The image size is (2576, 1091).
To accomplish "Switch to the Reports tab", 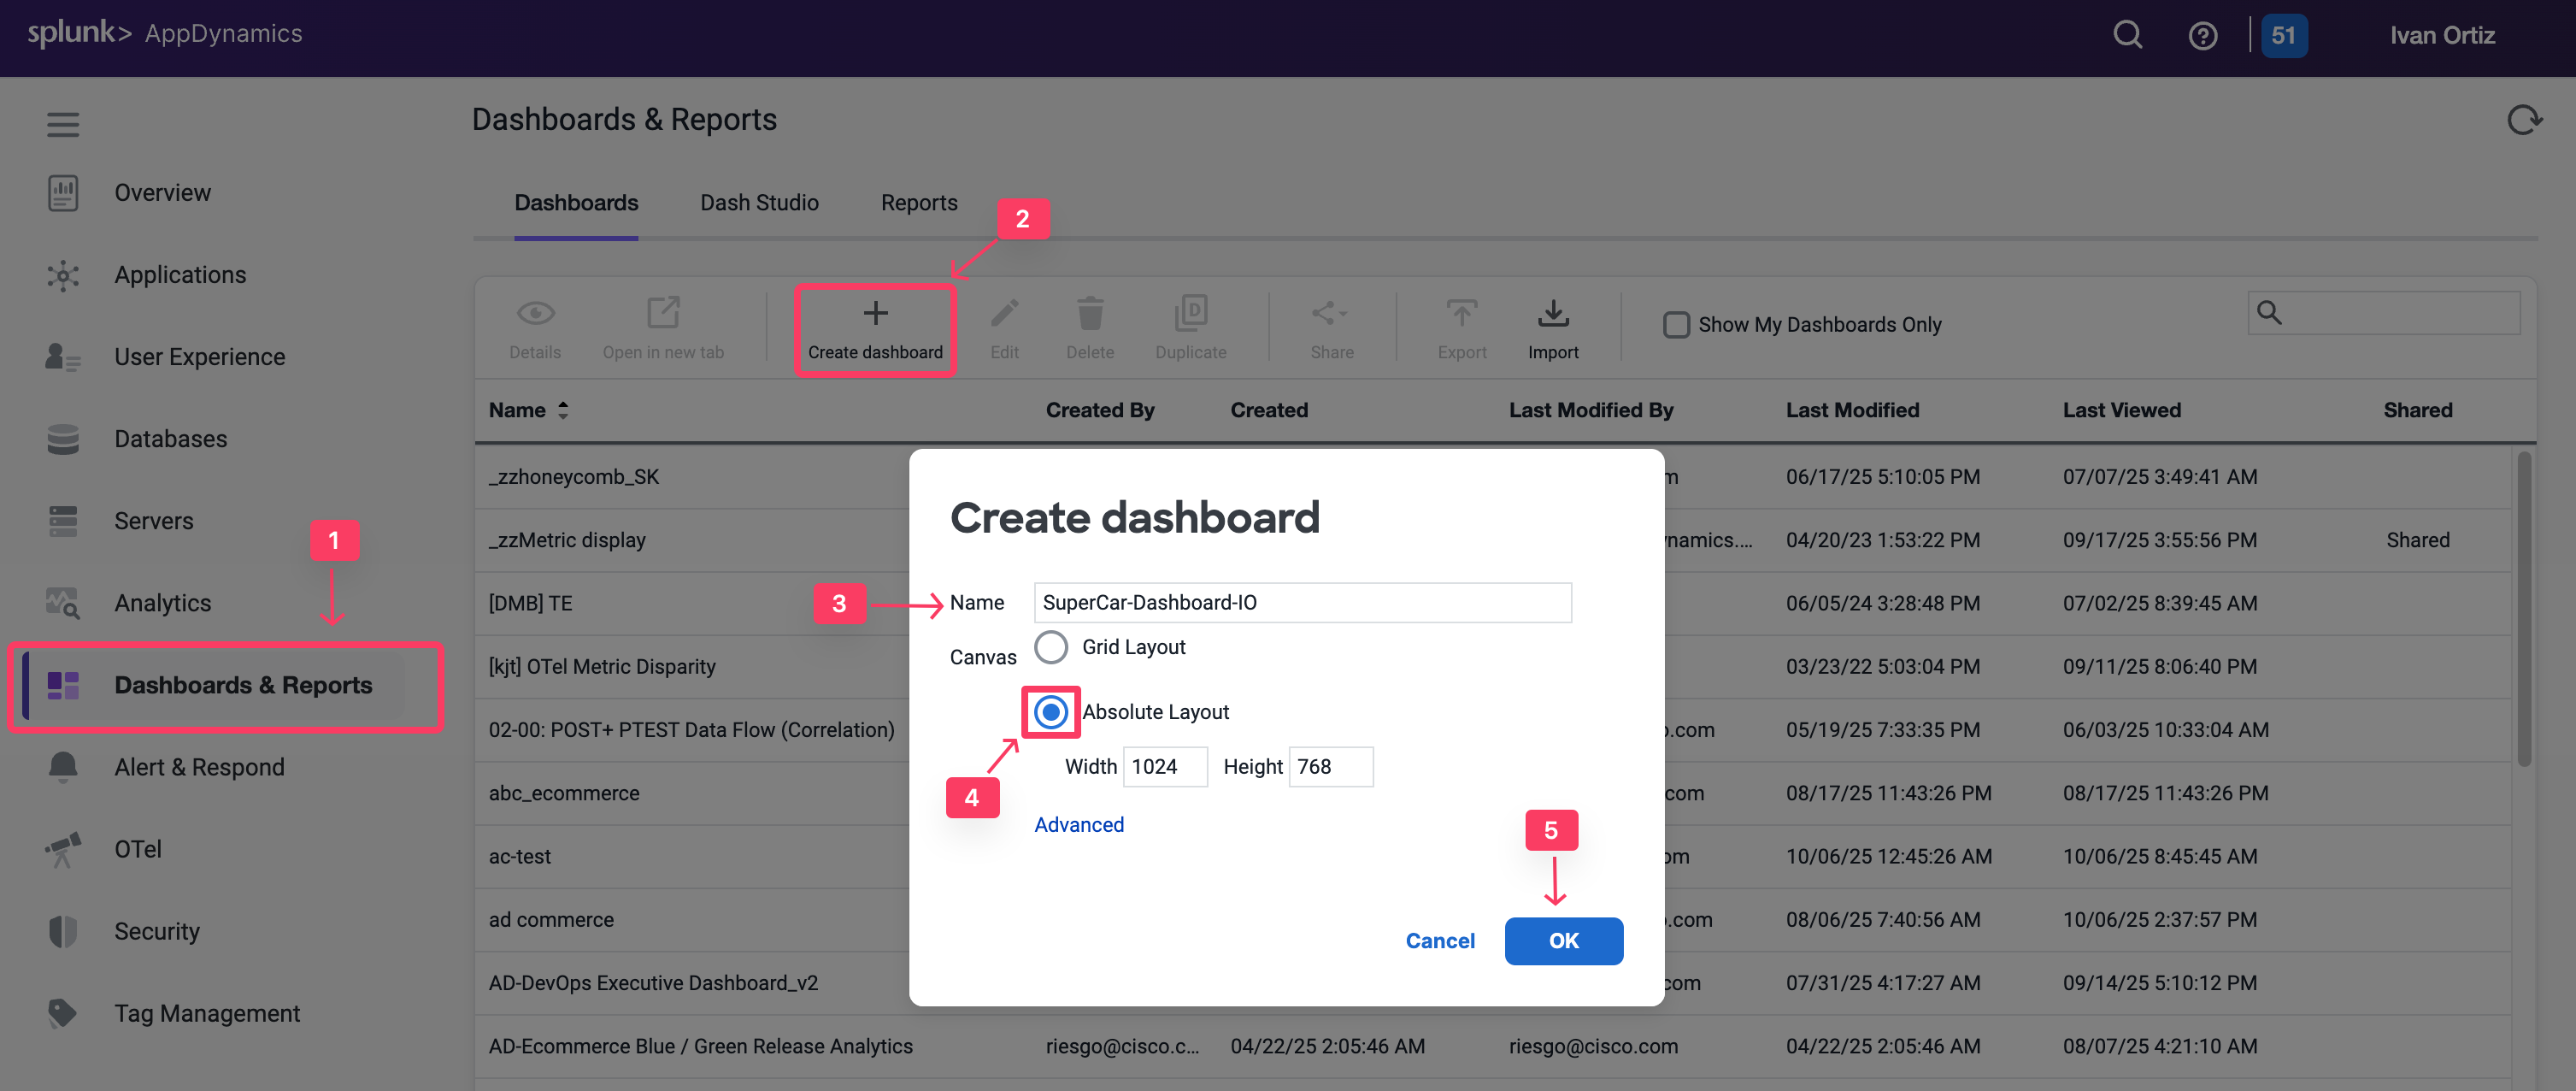I will (x=919, y=202).
